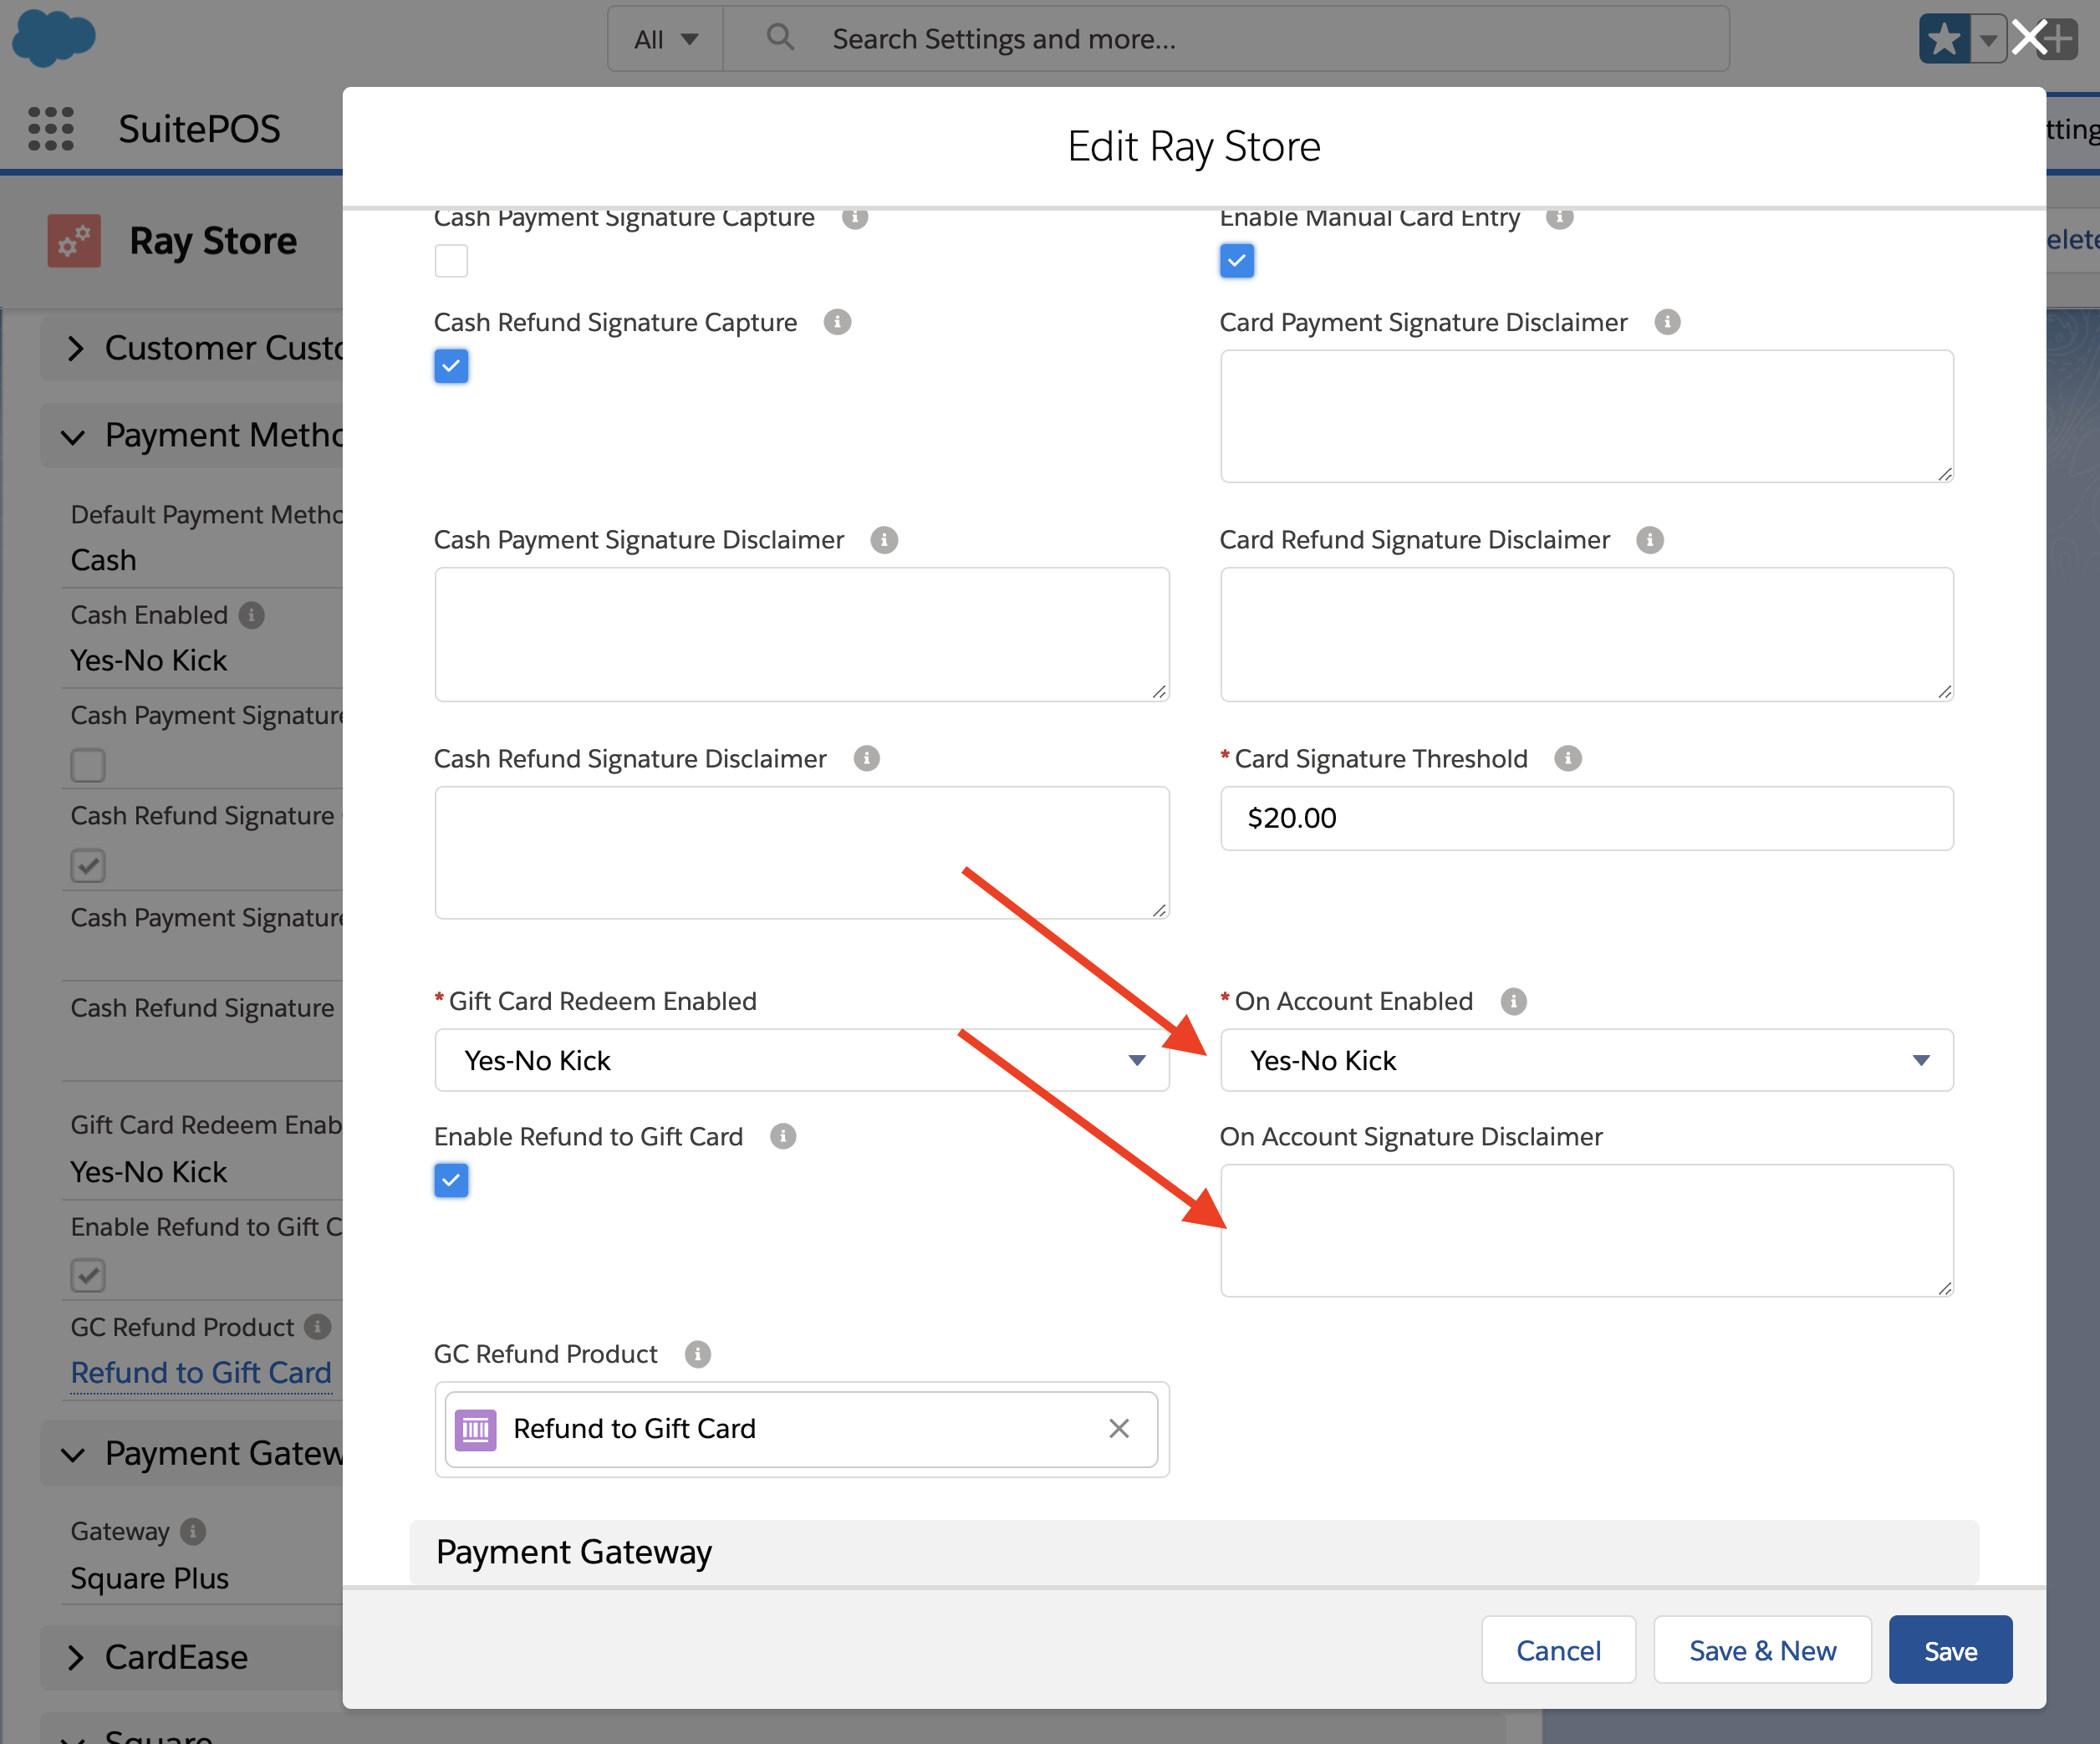The width and height of the screenshot is (2100, 1744).
Task: Remove Refund to Gift Card selection with X
Action: pyautogui.click(x=1118, y=1428)
